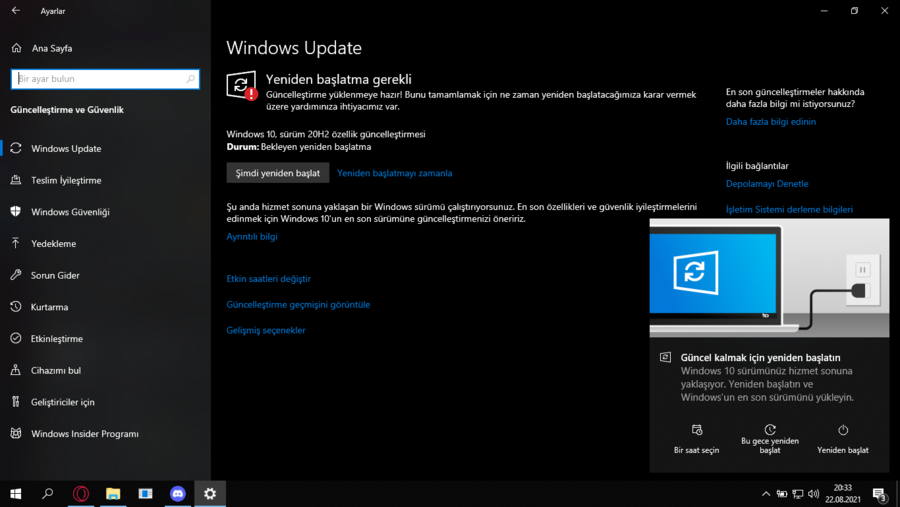Image resolution: width=900 pixels, height=507 pixels.
Task: Select Bu gece yeniden başlat option
Action: [x=770, y=439]
